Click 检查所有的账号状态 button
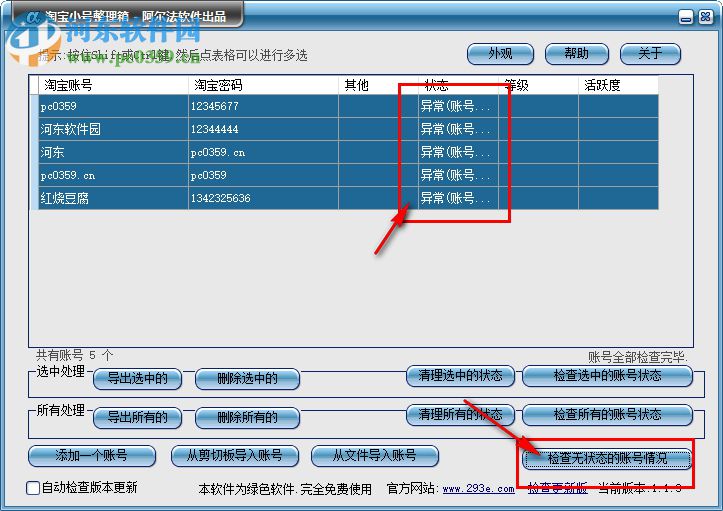 pyautogui.click(x=607, y=415)
